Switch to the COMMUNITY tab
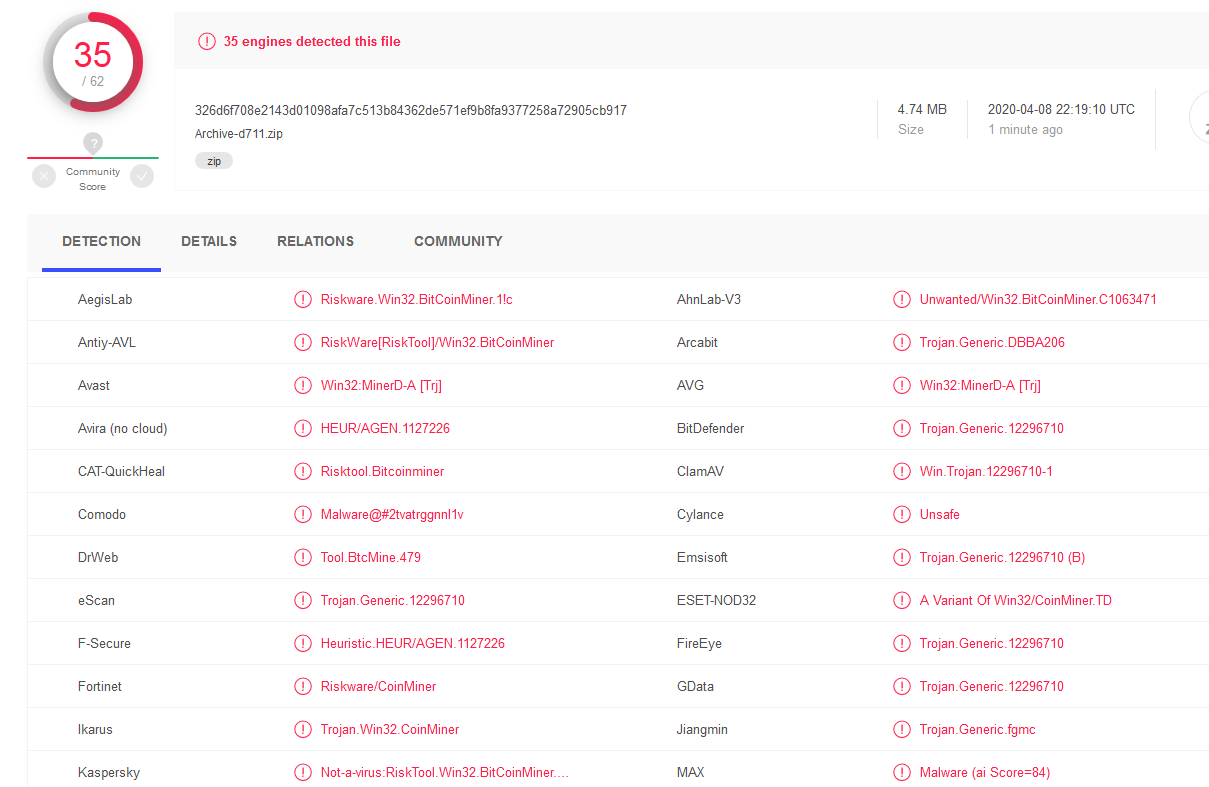Image resolution: width=1209 pixels, height=787 pixels. [458, 241]
